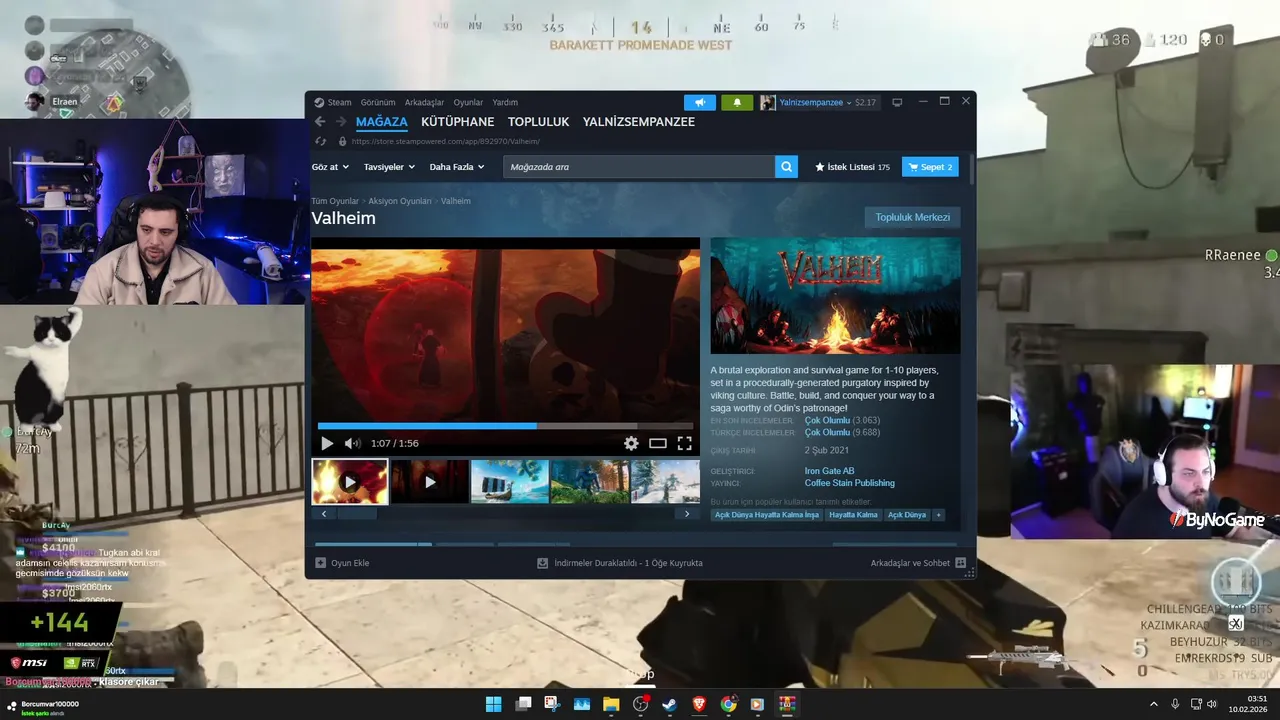The image size is (1280, 720).
Task: Open Arkadaşlar ve Sohbet chat icon
Action: pyautogui.click(x=960, y=563)
